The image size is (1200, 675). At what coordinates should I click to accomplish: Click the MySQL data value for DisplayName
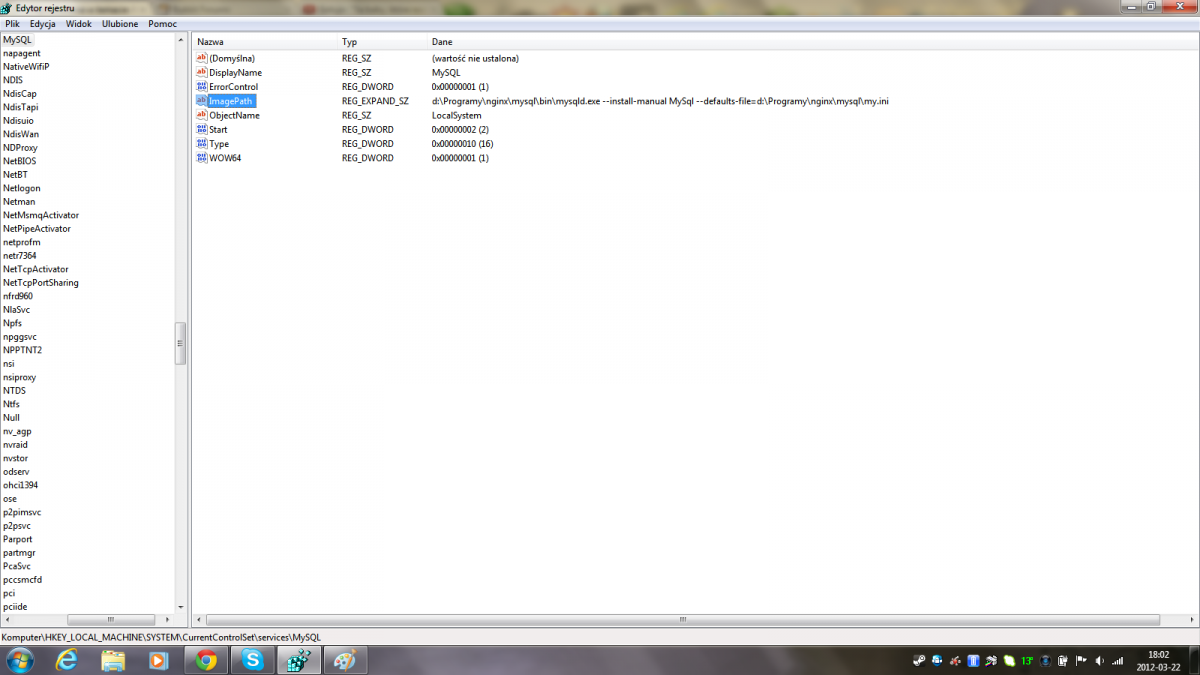[x=446, y=73]
